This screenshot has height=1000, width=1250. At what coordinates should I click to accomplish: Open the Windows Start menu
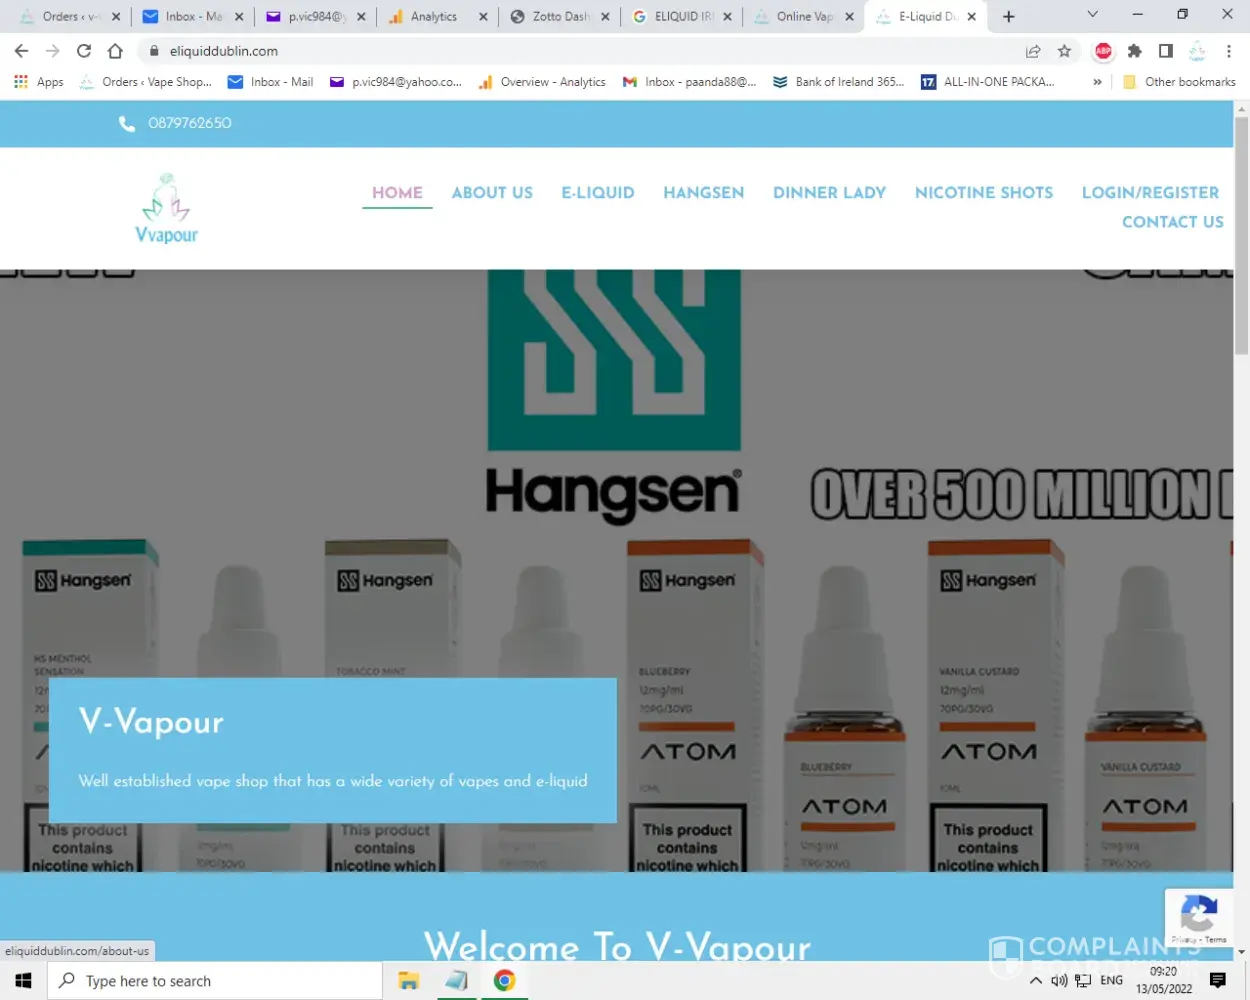[24, 981]
